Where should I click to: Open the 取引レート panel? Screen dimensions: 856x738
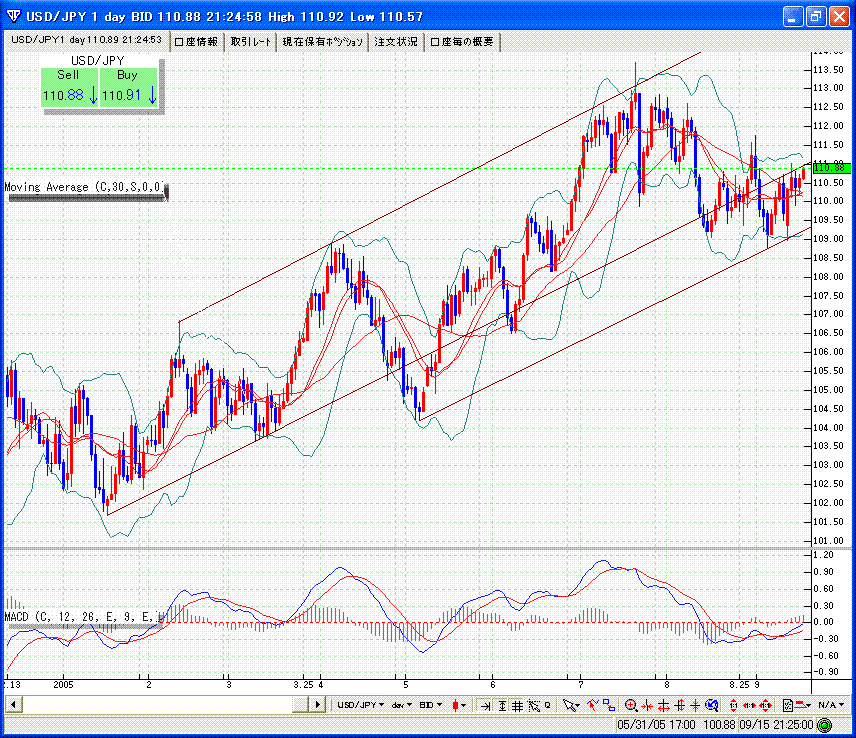250,41
